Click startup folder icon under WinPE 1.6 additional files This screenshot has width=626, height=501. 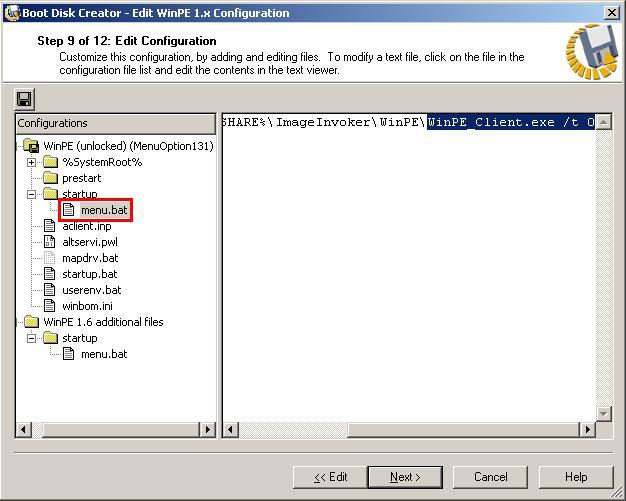[50, 338]
